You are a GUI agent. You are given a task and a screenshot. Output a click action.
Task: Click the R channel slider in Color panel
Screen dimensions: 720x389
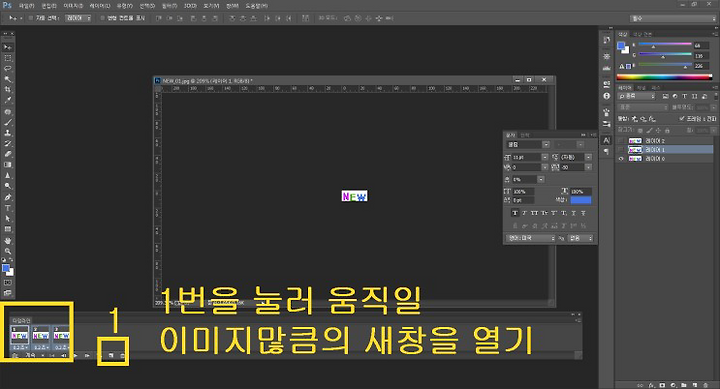(665, 45)
